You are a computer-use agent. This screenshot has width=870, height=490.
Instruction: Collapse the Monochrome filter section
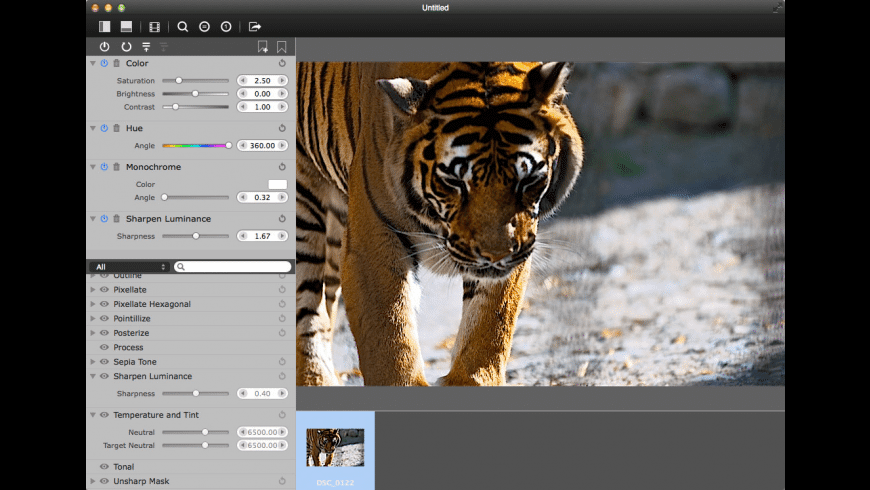[x=93, y=166]
